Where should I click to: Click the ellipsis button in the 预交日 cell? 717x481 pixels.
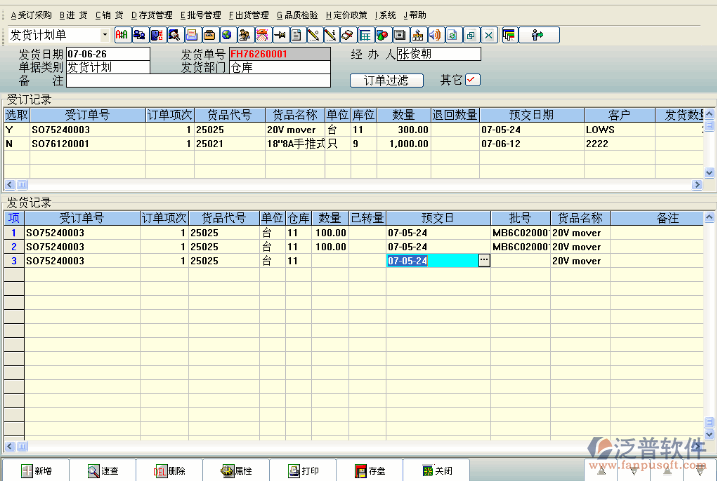tap(484, 260)
